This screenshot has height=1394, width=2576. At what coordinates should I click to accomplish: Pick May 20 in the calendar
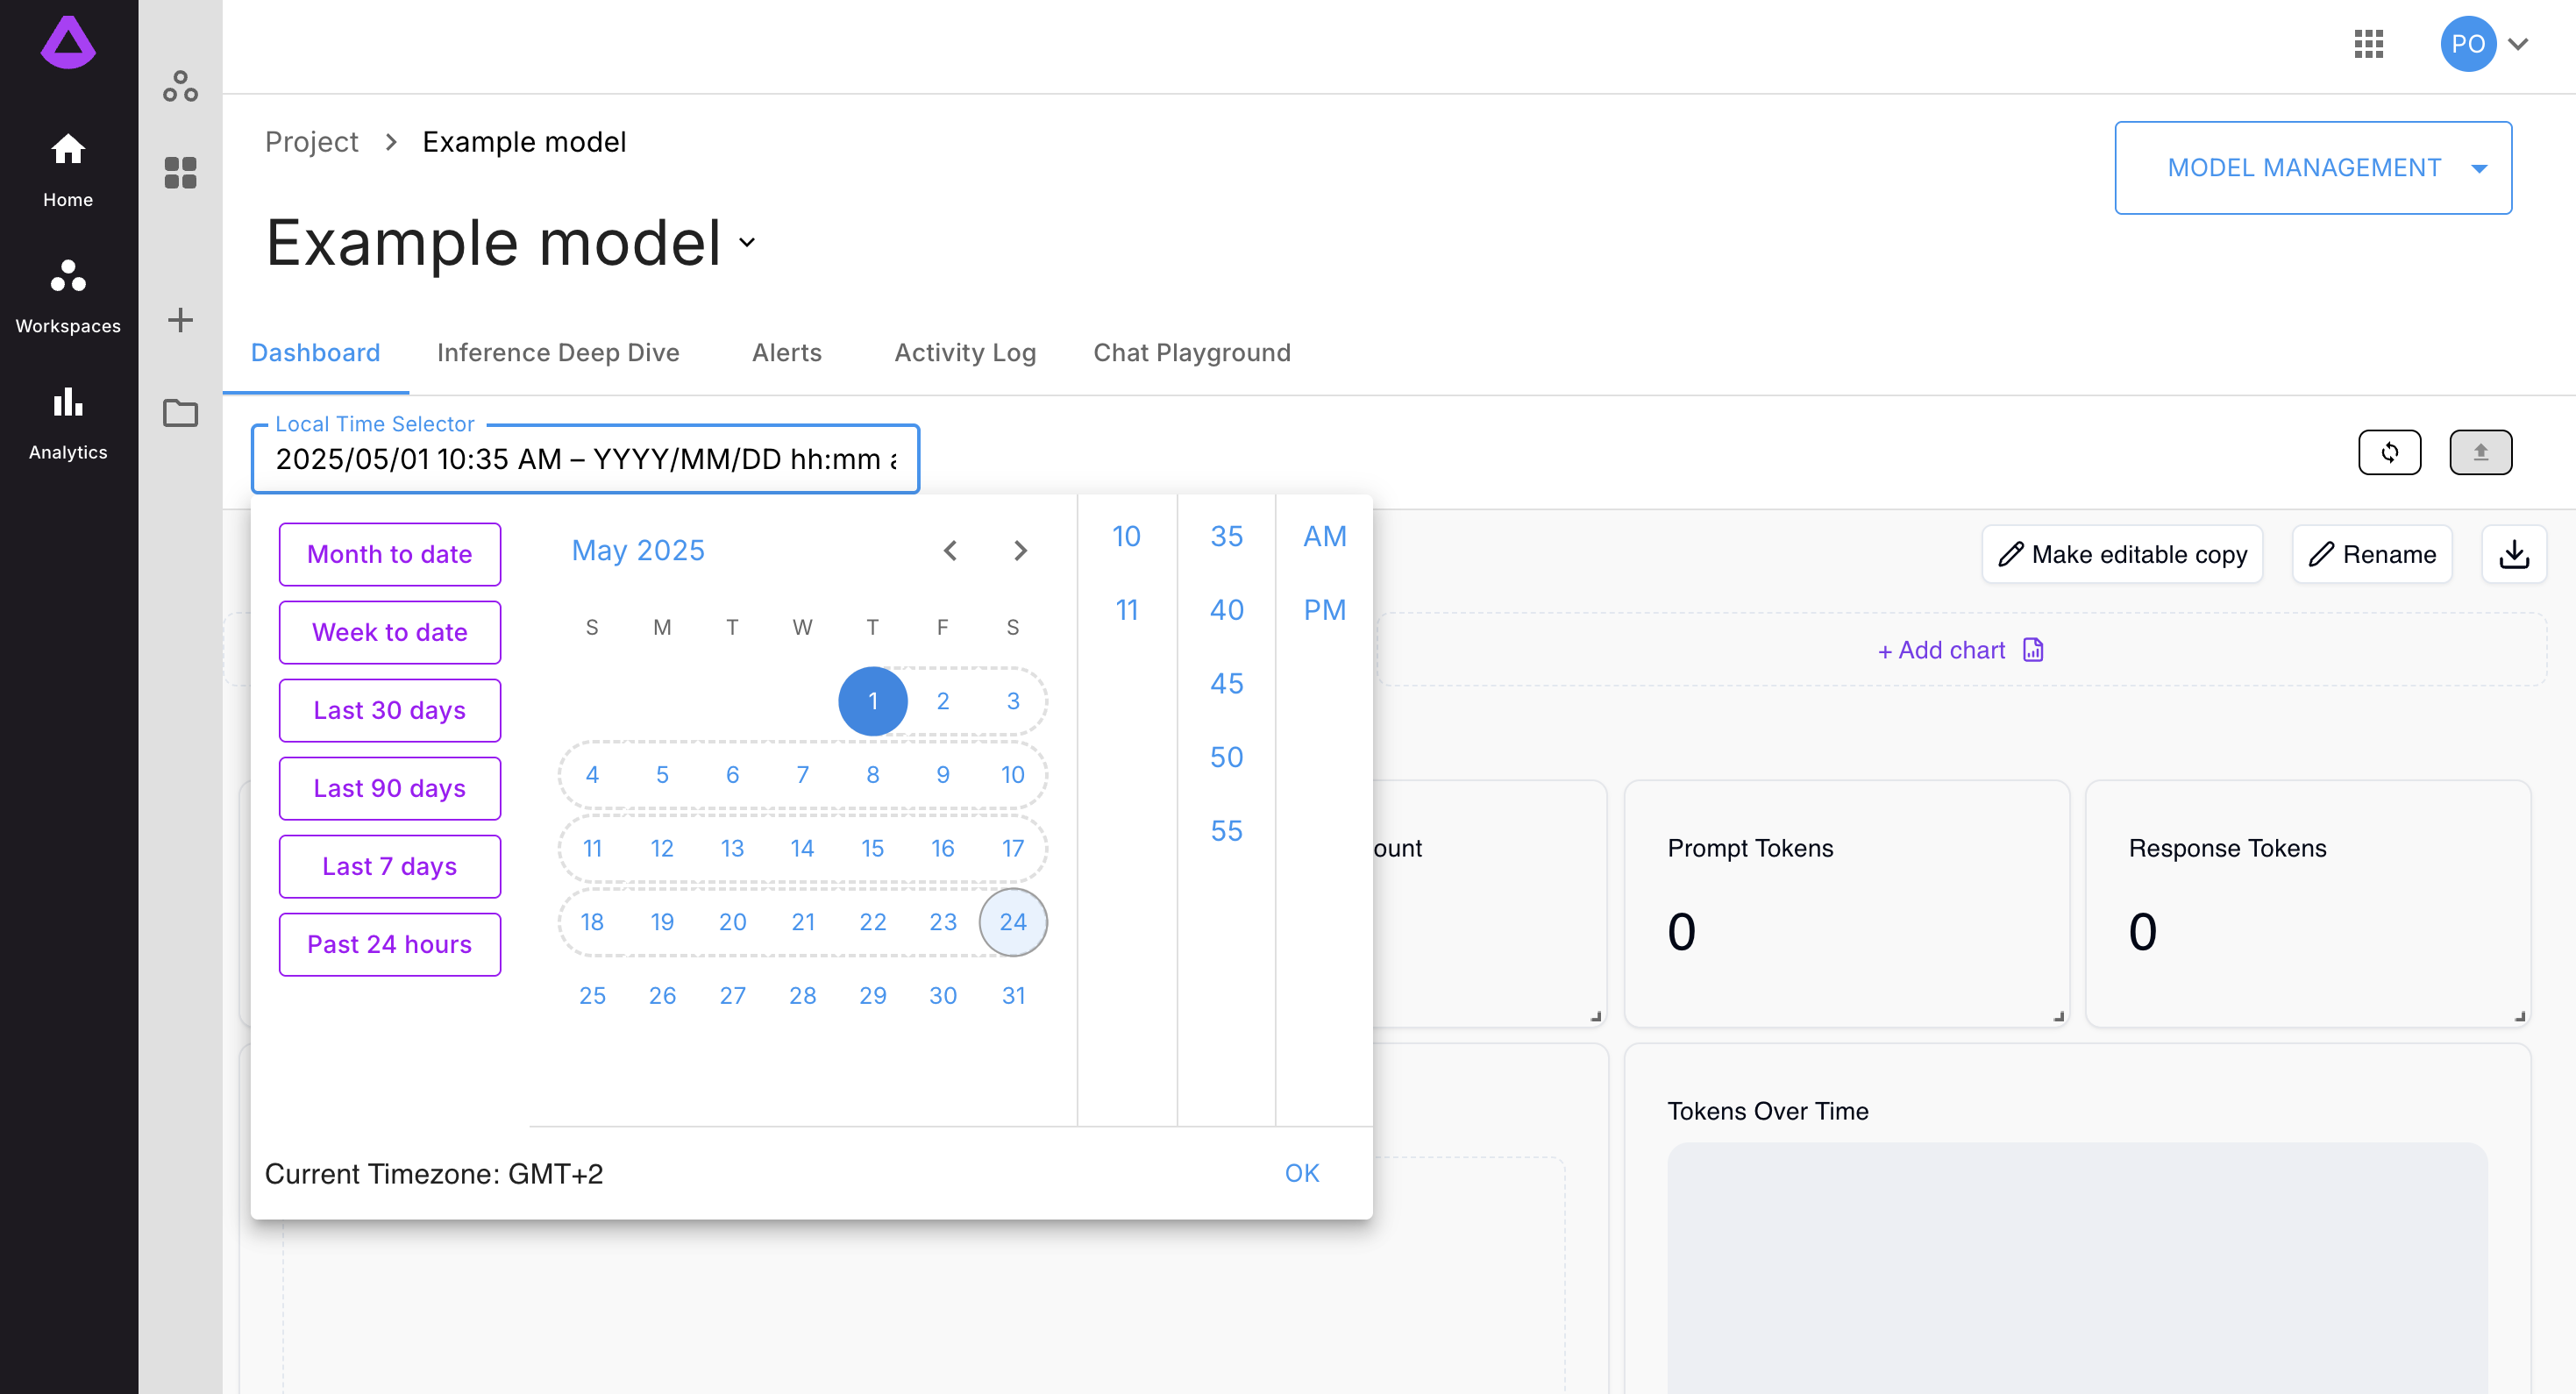click(732, 922)
